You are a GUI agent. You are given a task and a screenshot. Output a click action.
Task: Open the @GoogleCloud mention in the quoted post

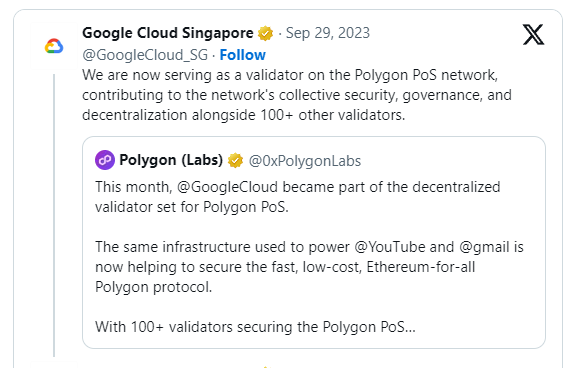point(227,187)
